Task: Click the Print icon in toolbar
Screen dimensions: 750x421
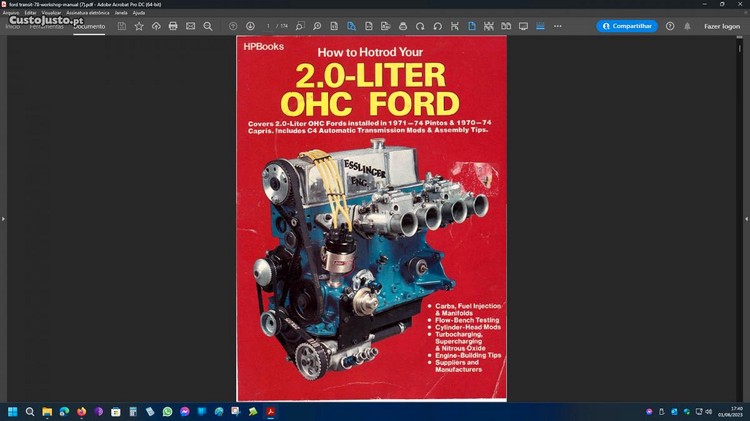Action: [x=173, y=26]
